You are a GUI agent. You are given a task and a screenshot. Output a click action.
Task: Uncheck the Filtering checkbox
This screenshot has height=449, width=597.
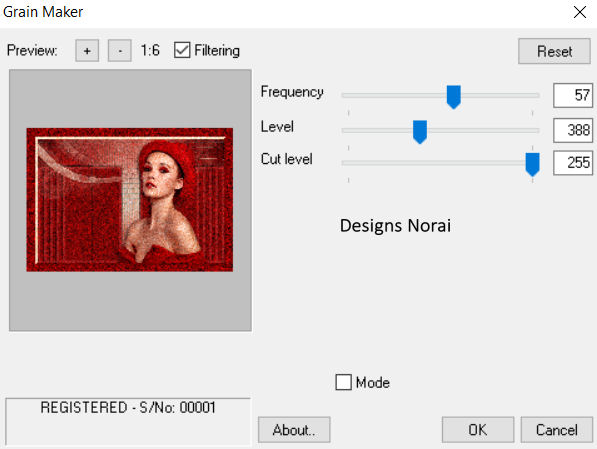pyautogui.click(x=182, y=50)
